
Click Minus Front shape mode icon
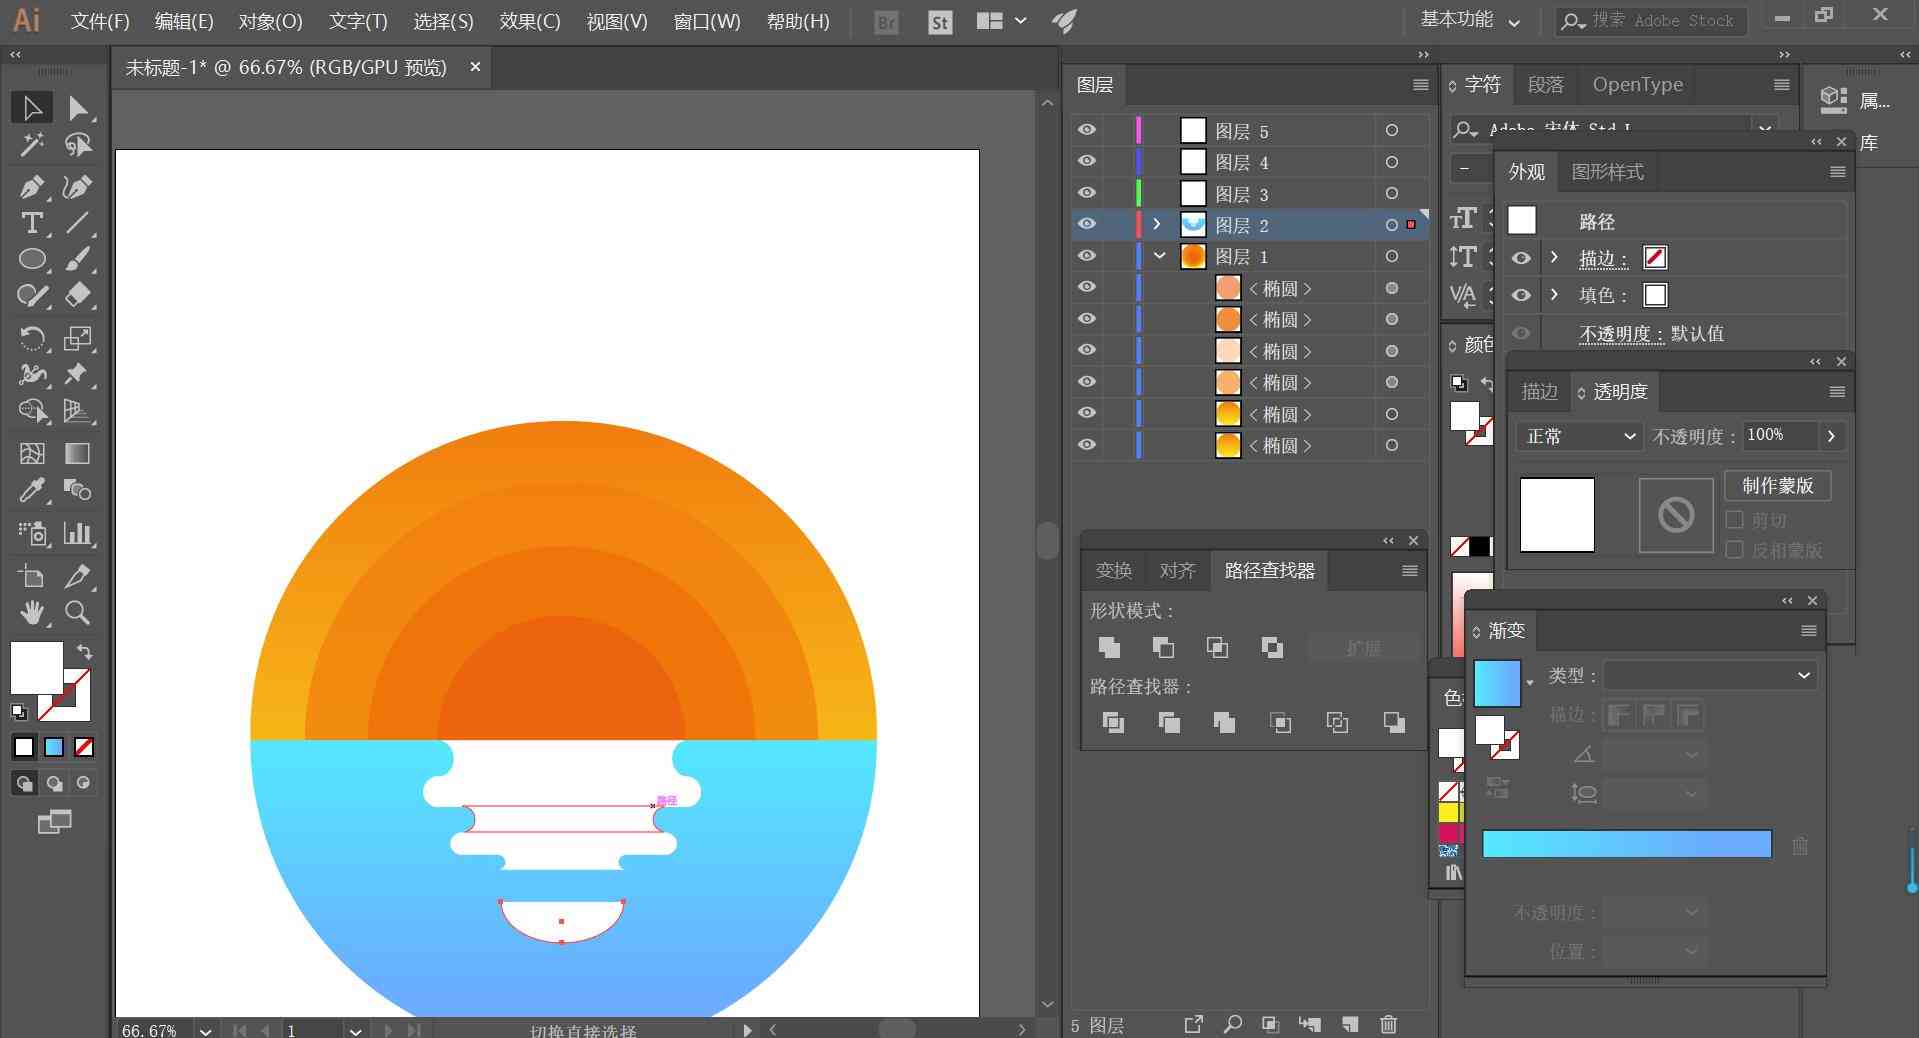tap(1163, 647)
